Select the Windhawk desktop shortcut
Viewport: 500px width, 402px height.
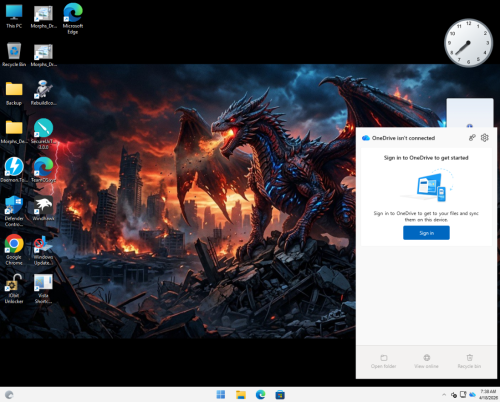pos(43,208)
